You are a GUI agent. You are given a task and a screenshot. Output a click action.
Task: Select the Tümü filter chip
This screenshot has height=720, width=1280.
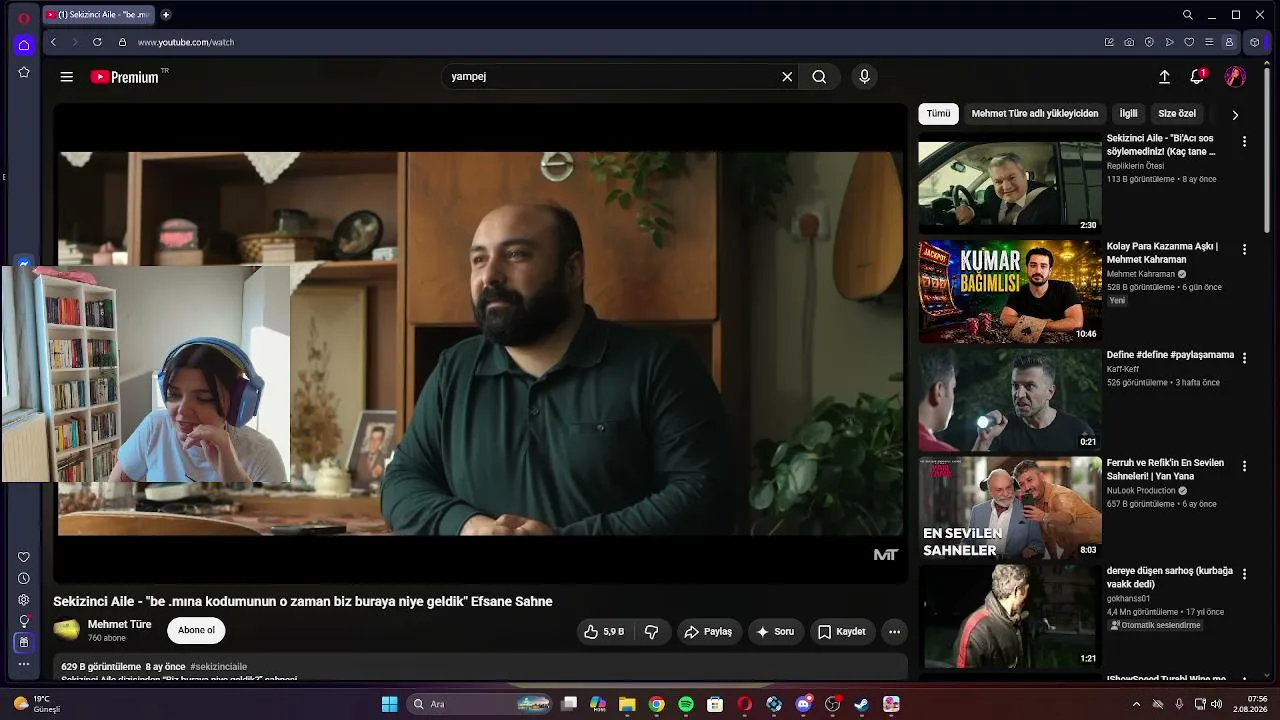pos(938,114)
